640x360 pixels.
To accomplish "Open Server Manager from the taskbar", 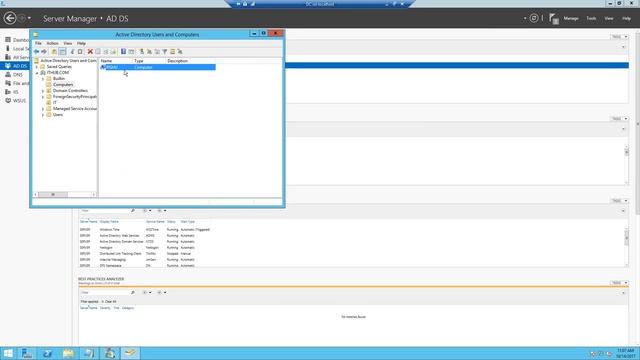I will [x=27, y=353].
